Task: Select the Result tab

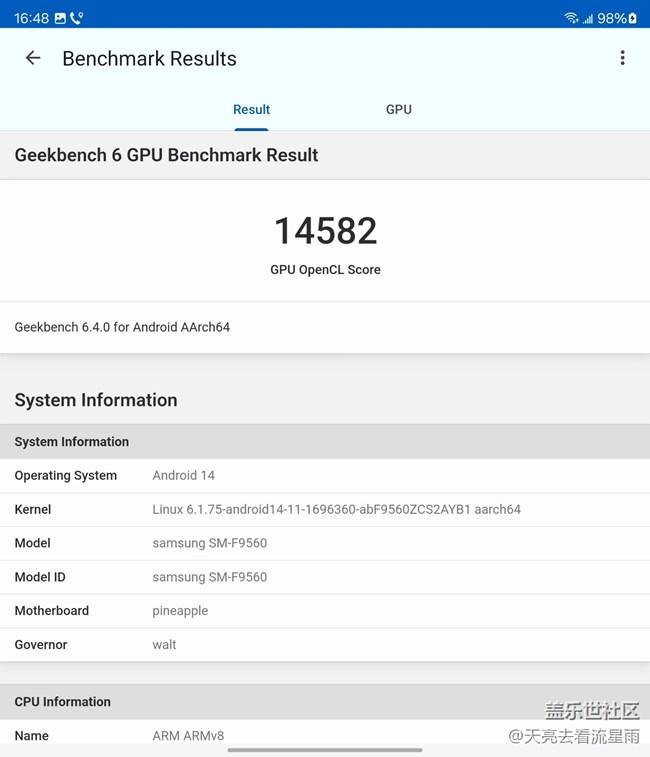Action: (x=251, y=110)
